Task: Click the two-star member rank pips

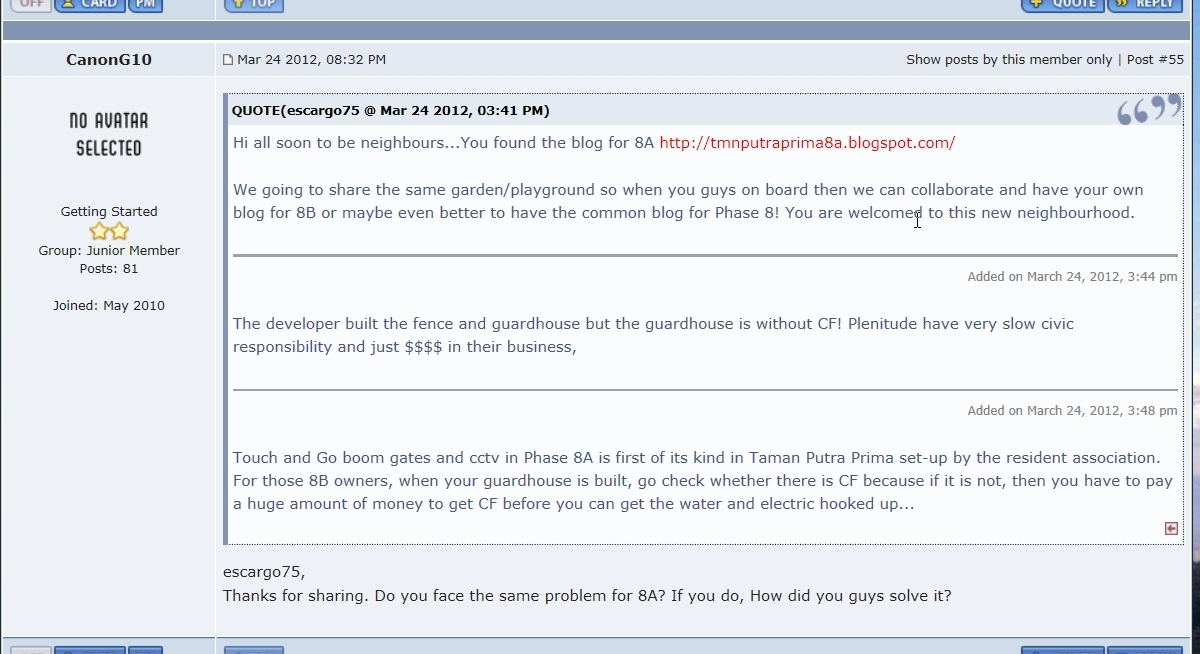Action: click(109, 231)
